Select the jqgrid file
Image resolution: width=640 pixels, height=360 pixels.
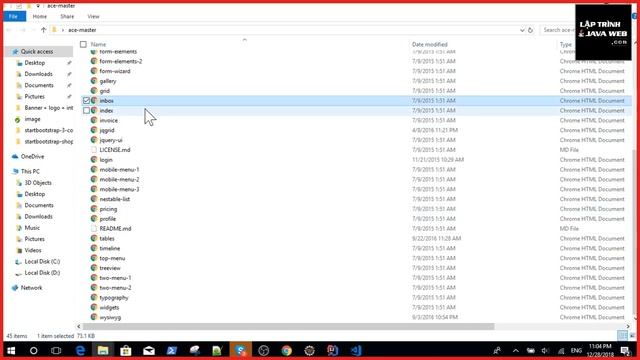click(107, 130)
